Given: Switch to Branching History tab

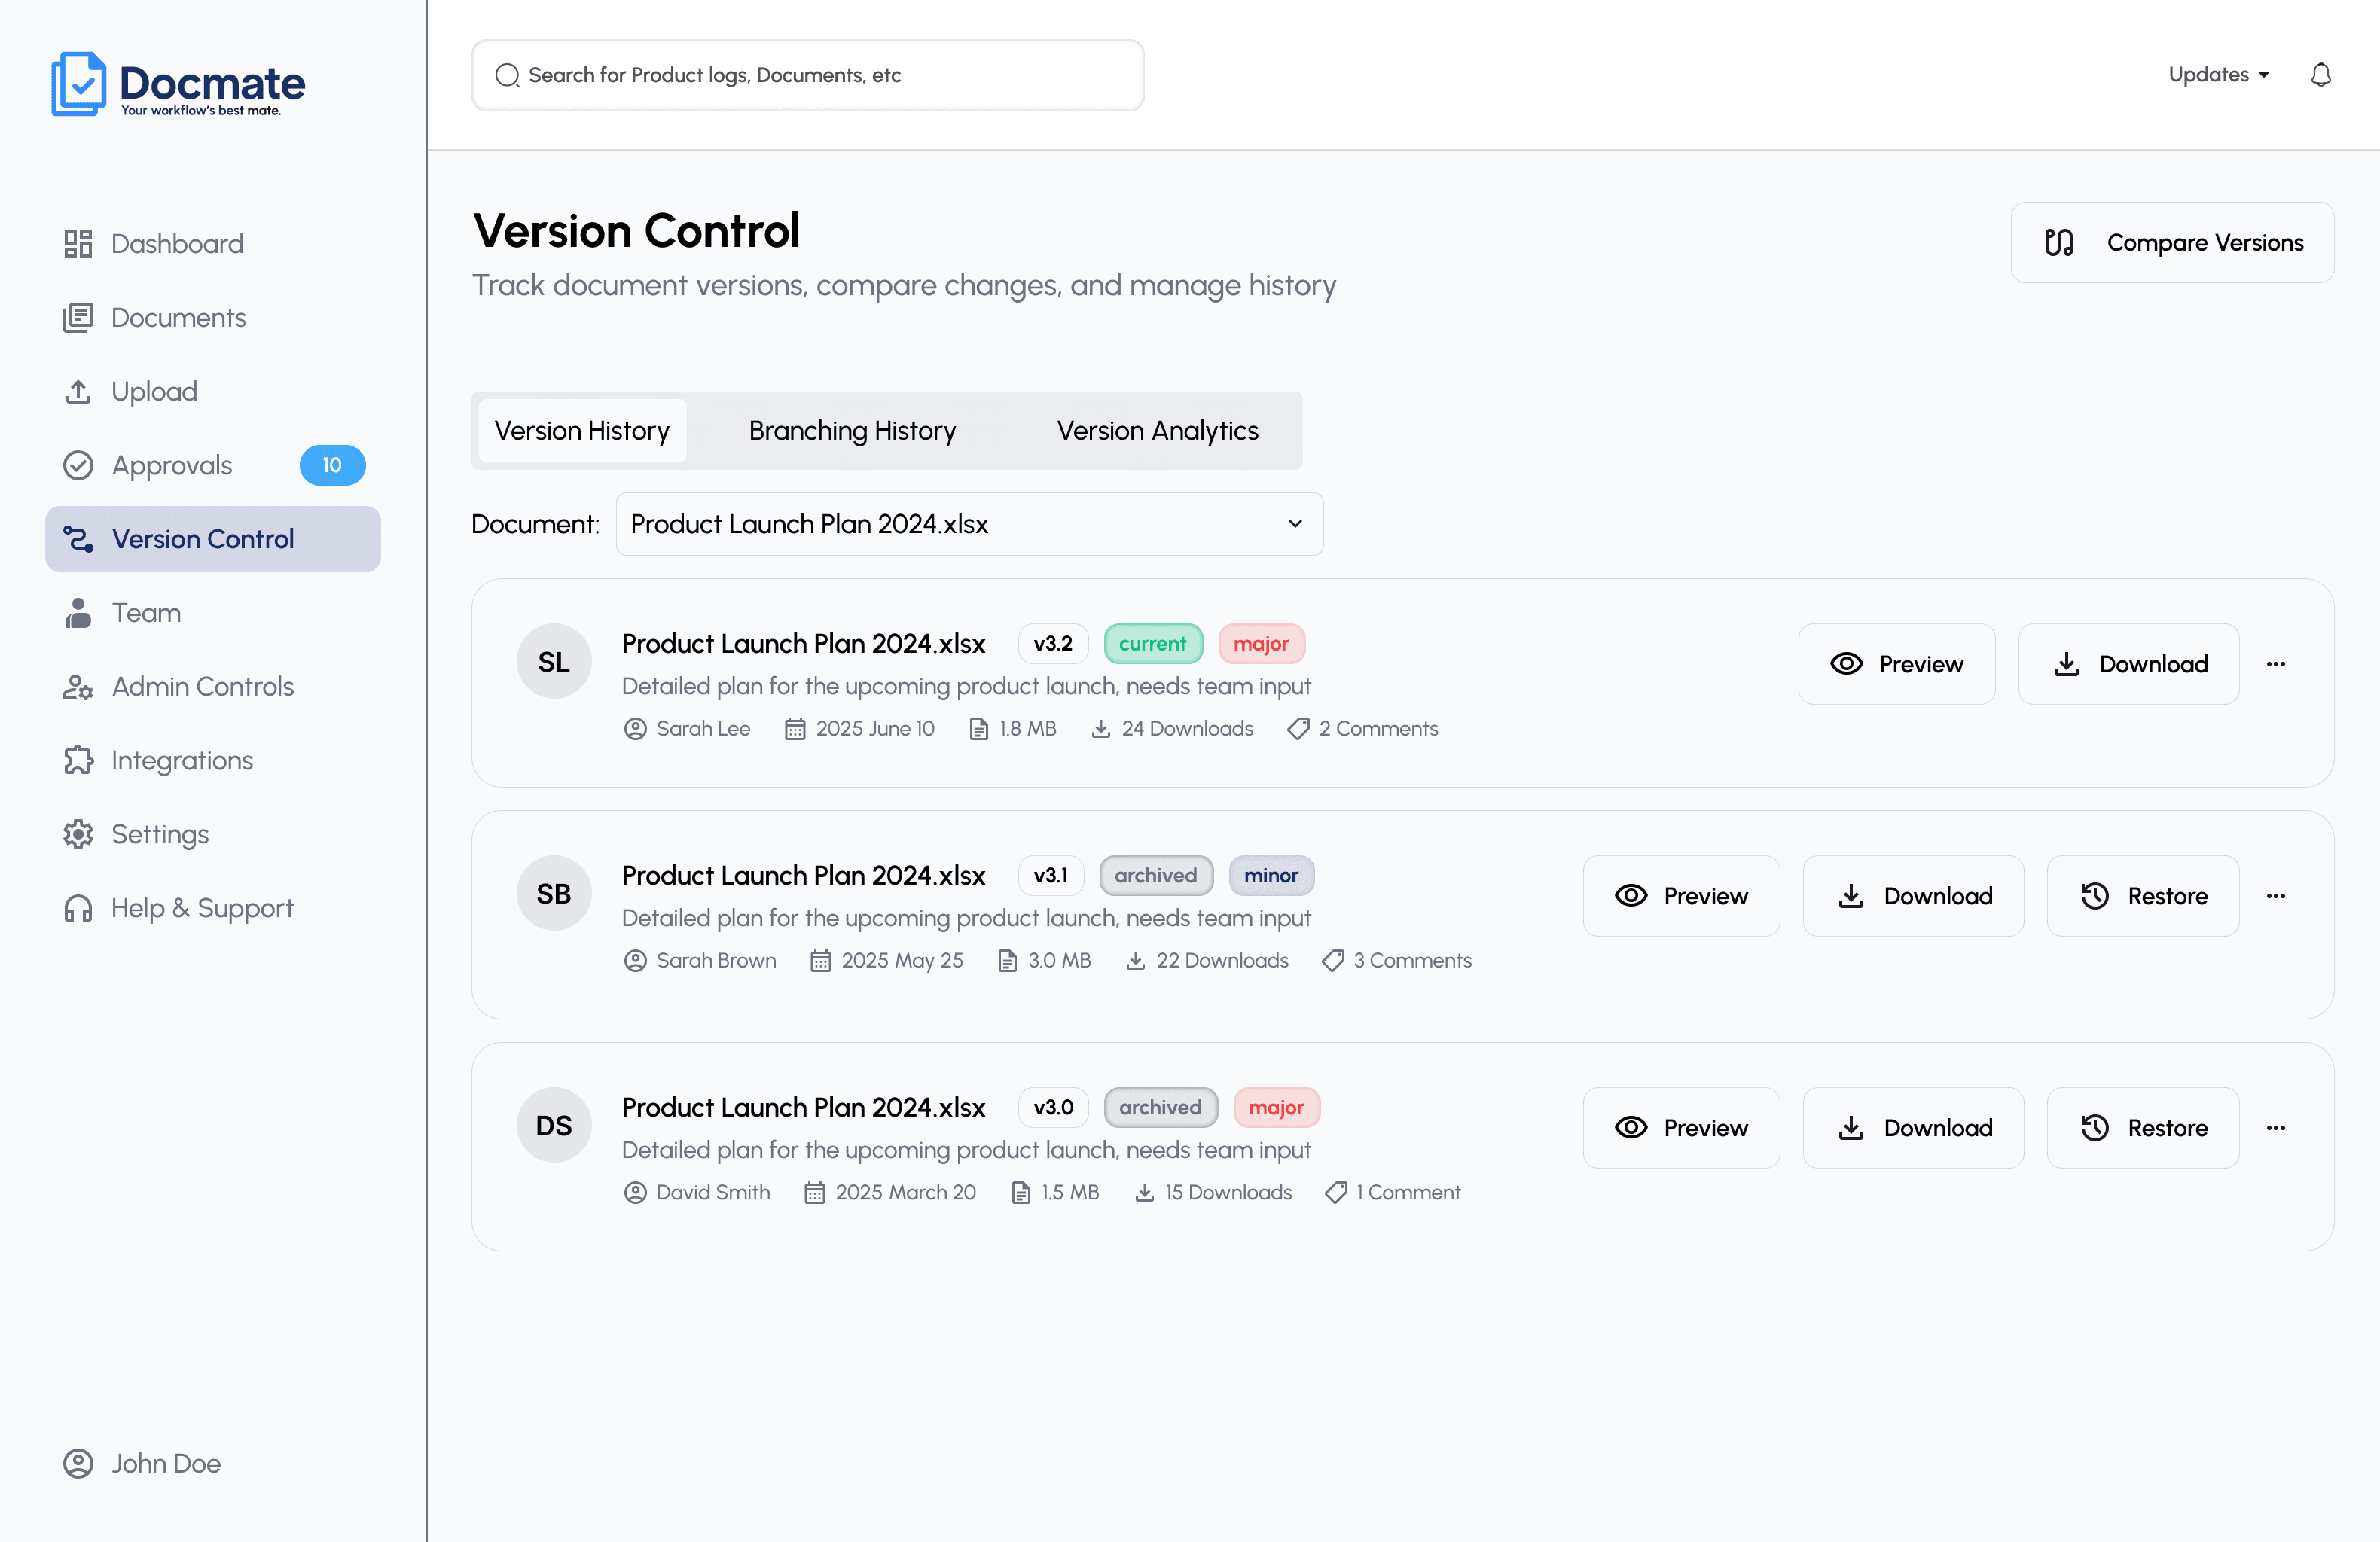Looking at the screenshot, I should (x=852, y=431).
